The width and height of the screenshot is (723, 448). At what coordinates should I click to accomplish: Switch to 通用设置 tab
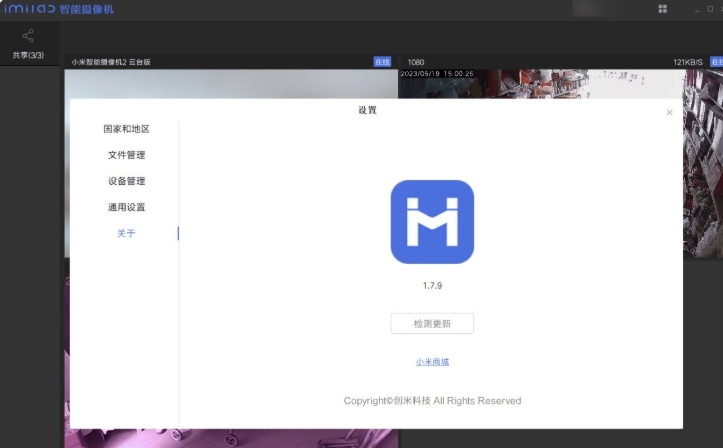(x=126, y=207)
